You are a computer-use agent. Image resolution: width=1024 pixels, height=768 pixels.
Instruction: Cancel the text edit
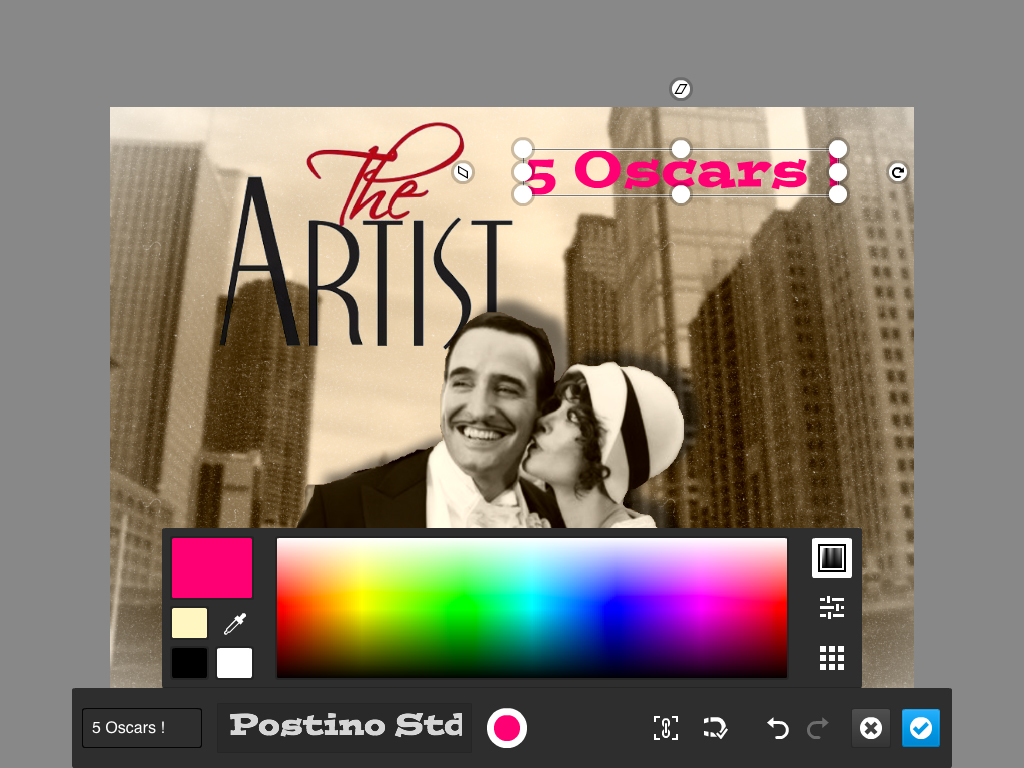point(871,728)
